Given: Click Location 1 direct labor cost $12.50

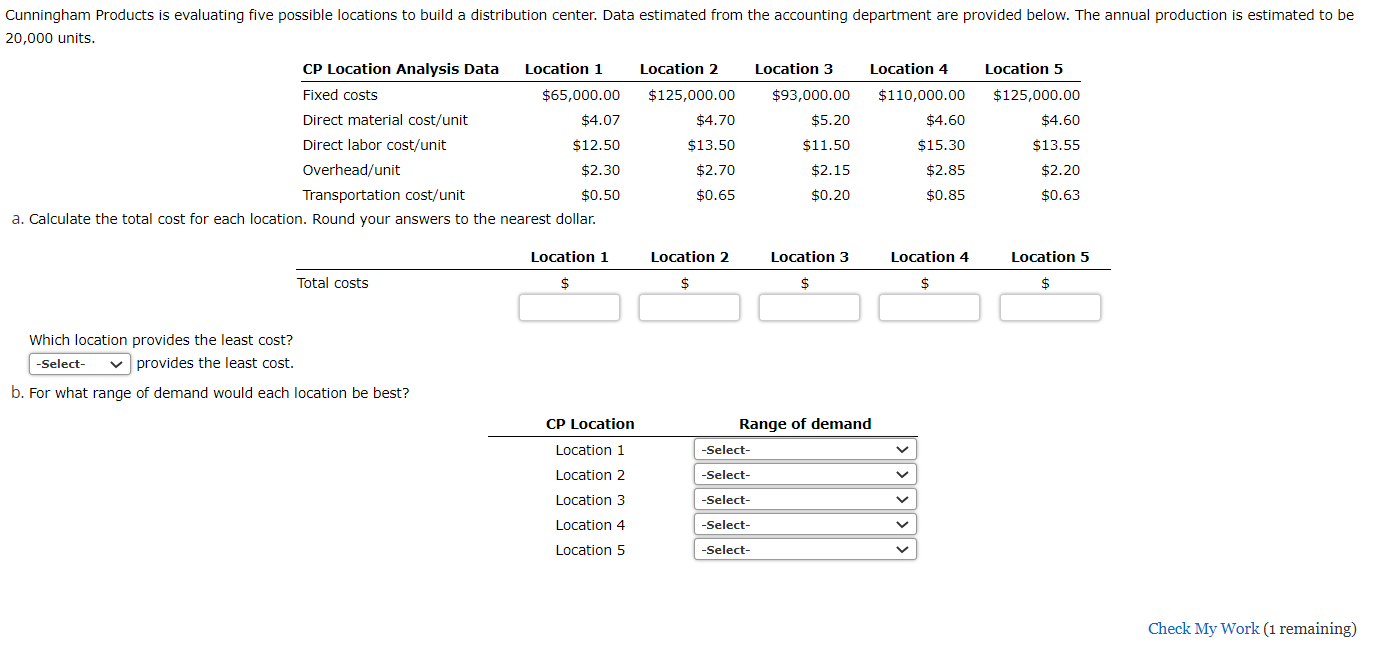Looking at the screenshot, I should [596, 145].
